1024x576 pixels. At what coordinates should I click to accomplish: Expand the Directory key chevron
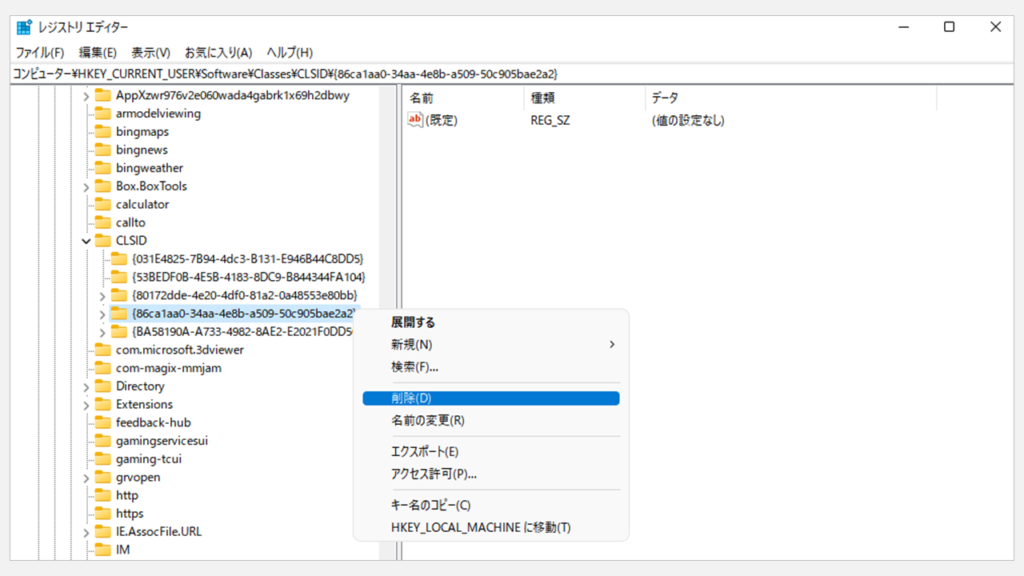pos(86,387)
